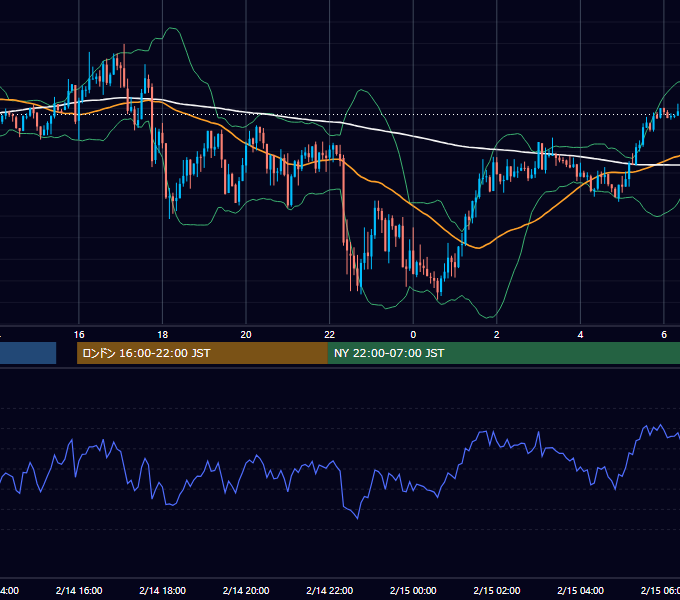Image resolution: width=680 pixels, height=600 pixels.
Task: Click the '4' hour label on price chart axis
Action: pyautogui.click(x=580, y=335)
